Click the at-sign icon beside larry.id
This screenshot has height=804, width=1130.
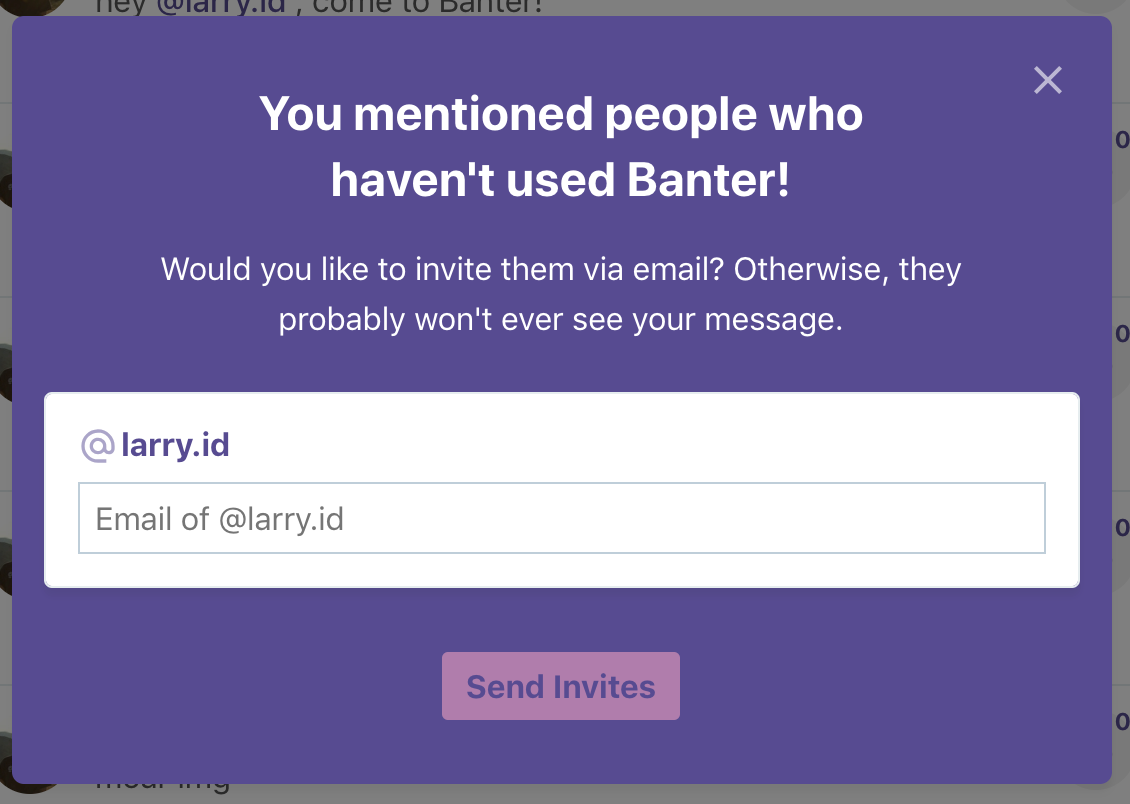pyautogui.click(x=97, y=445)
